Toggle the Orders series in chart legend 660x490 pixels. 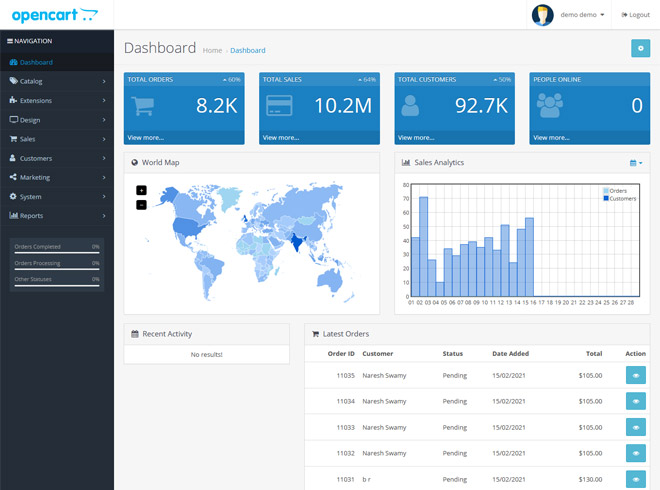pyautogui.click(x=615, y=191)
